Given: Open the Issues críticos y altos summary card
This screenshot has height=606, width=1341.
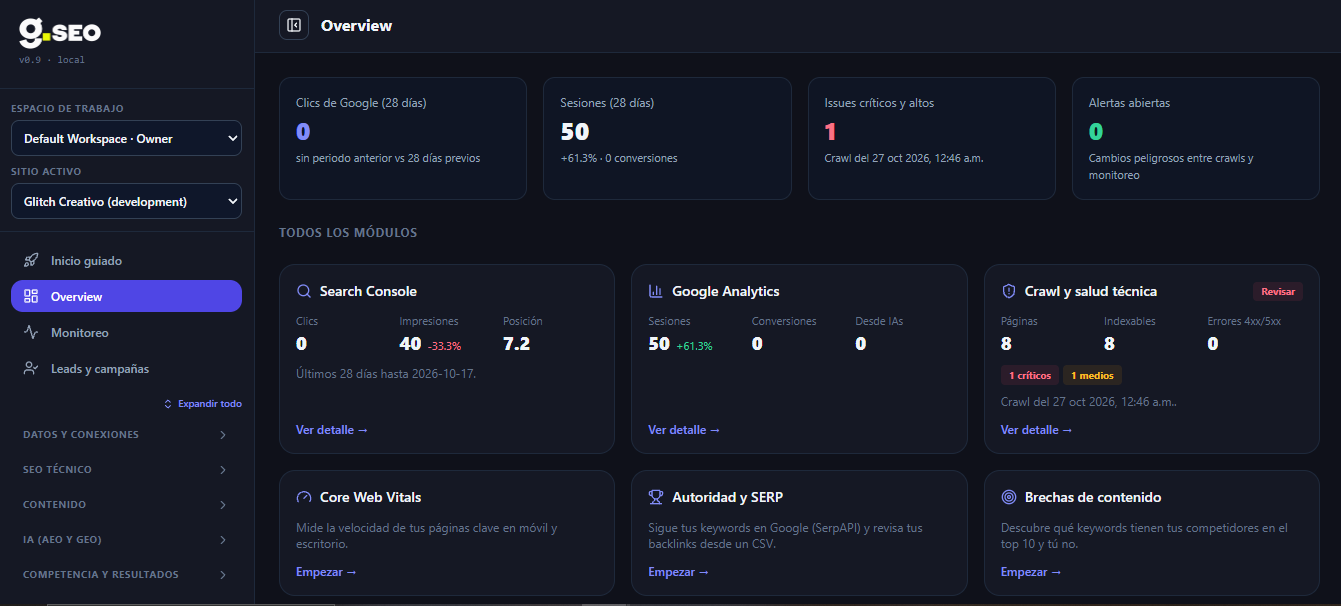Looking at the screenshot, I should [x=932, y=139].
